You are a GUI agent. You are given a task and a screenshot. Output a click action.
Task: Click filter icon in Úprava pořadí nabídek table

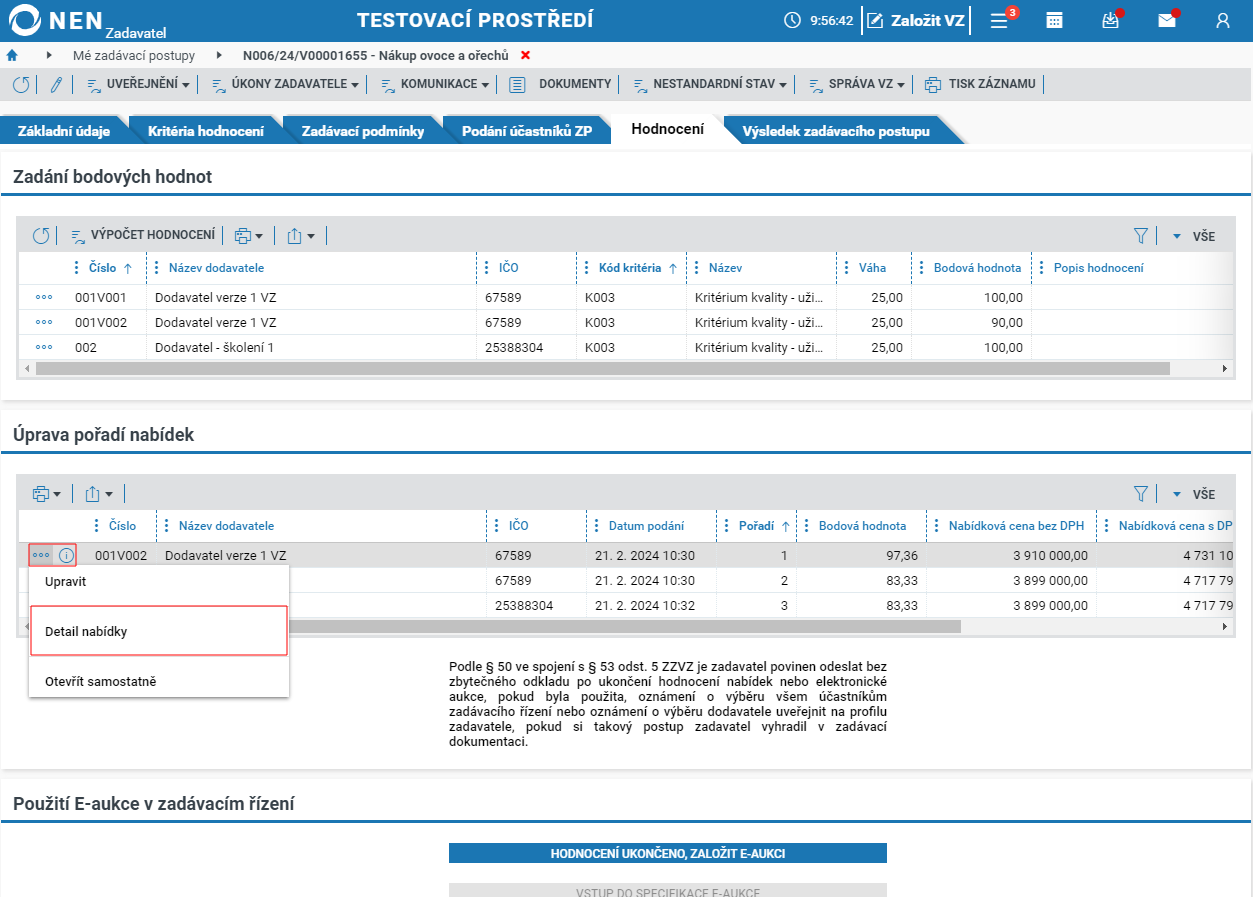1140,494
